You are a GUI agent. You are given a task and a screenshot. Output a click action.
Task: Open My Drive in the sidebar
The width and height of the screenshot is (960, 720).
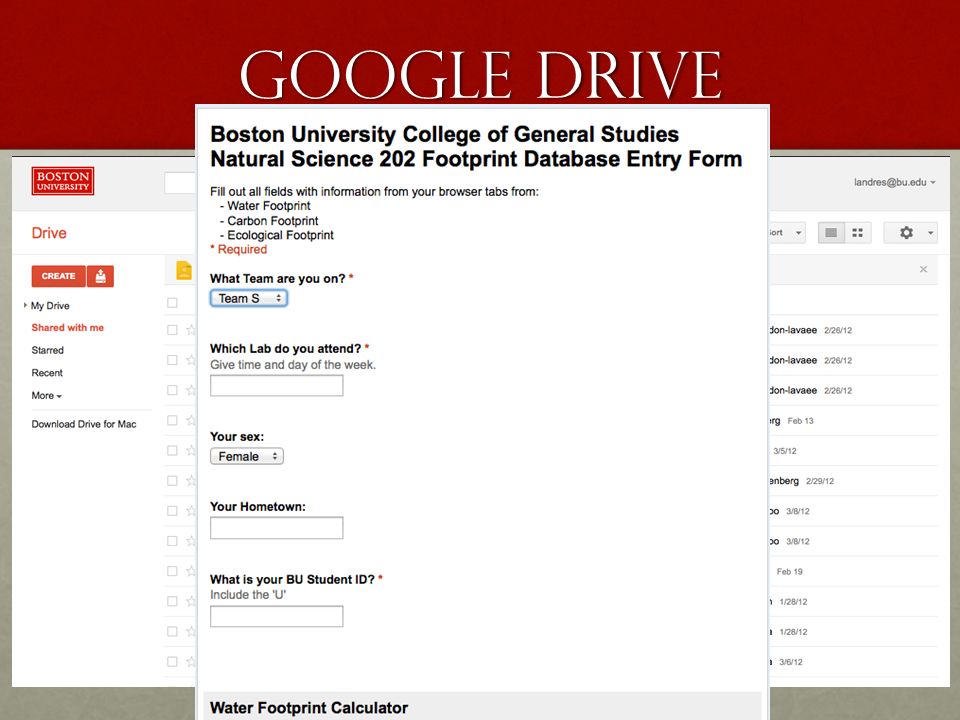pyautogui.click(x=50, y=306)
